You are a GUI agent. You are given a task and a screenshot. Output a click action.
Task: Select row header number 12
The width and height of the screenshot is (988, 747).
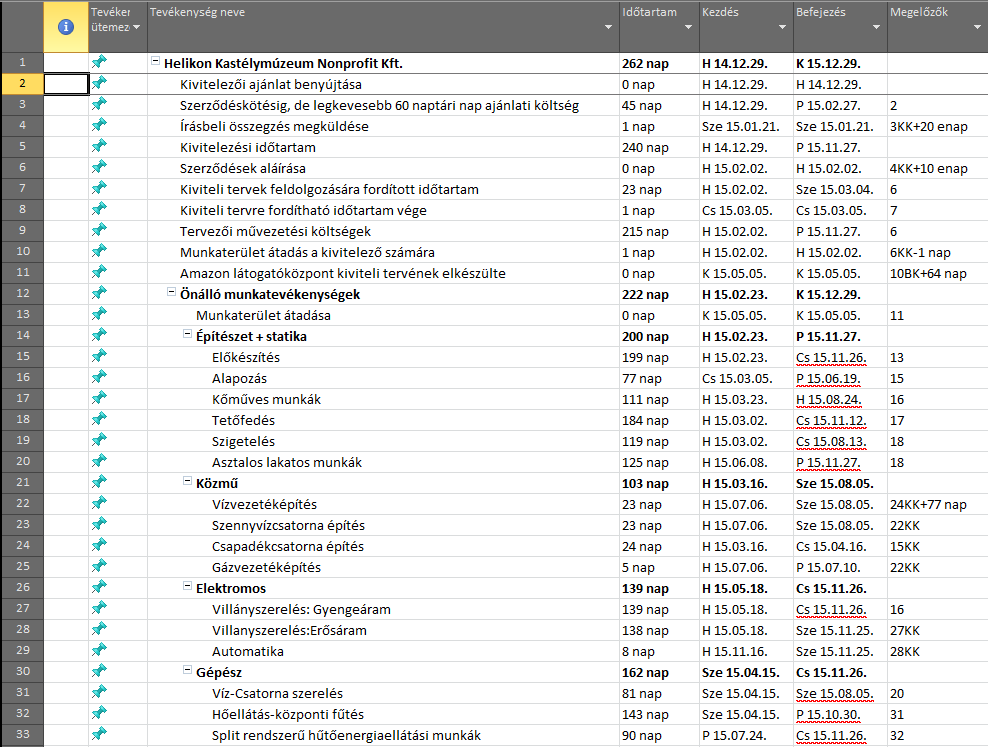pos(22,294)
